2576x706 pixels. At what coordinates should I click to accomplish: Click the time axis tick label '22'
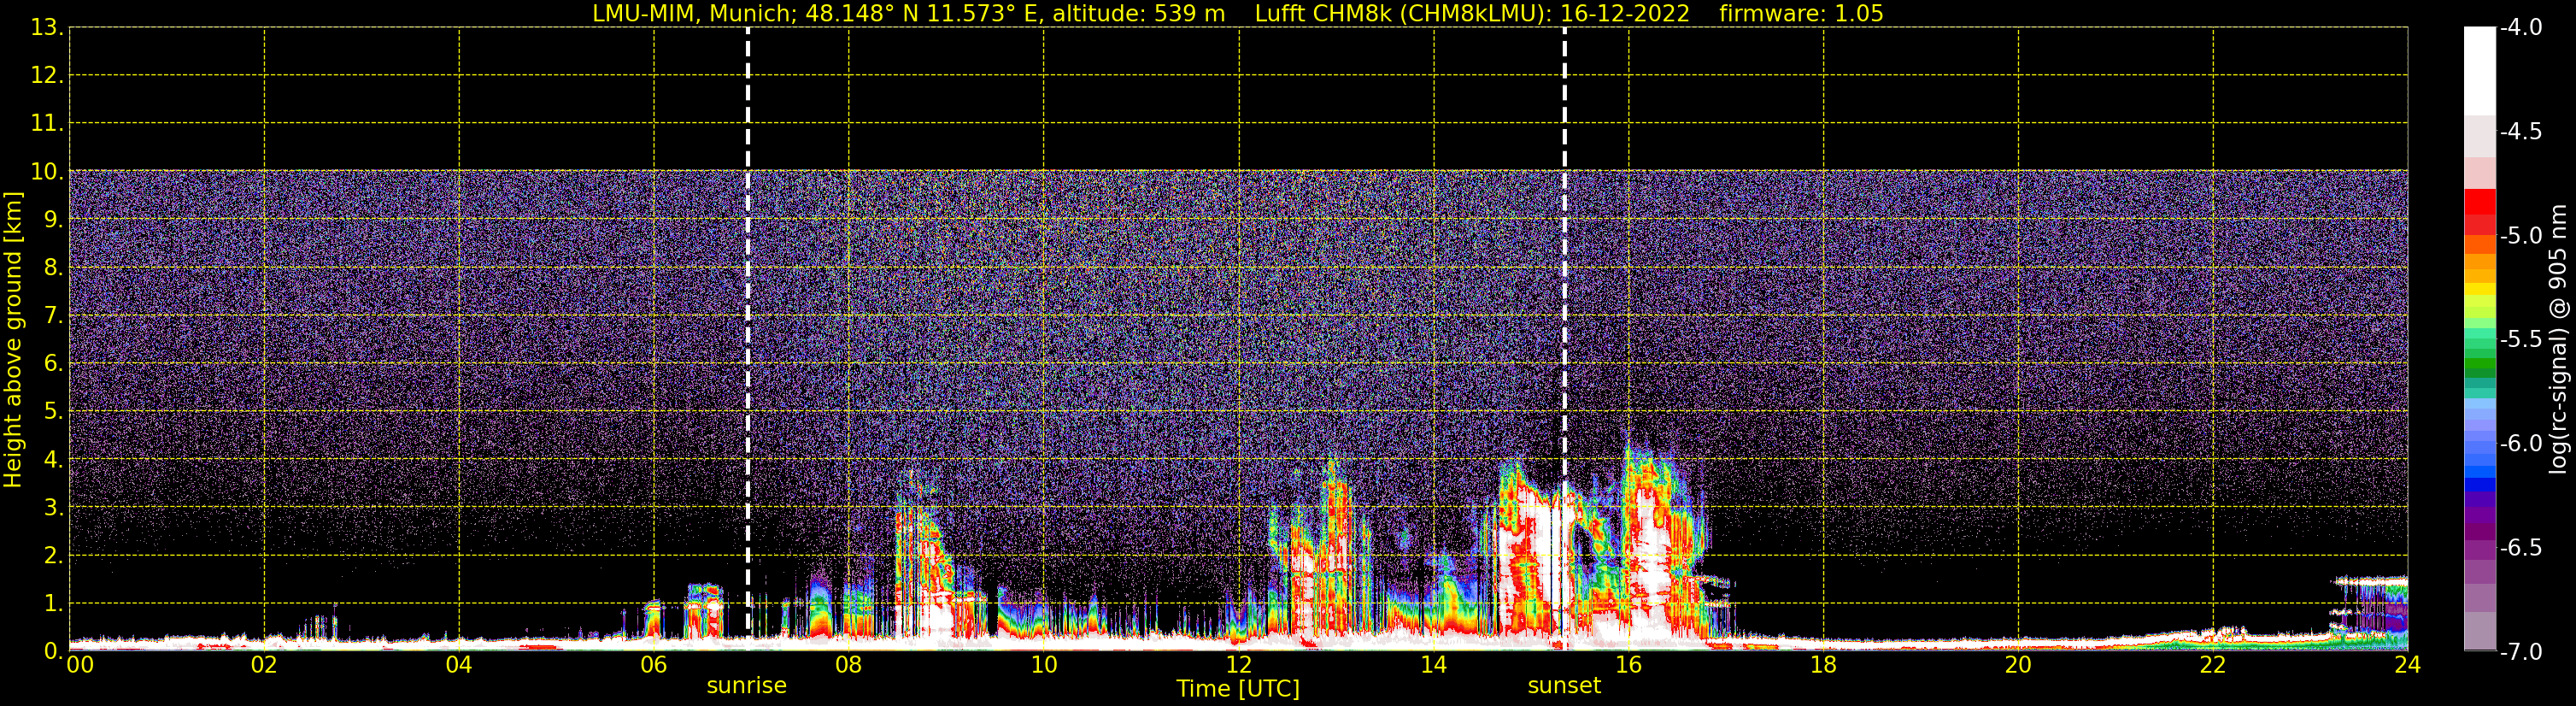click(2214, 665)
